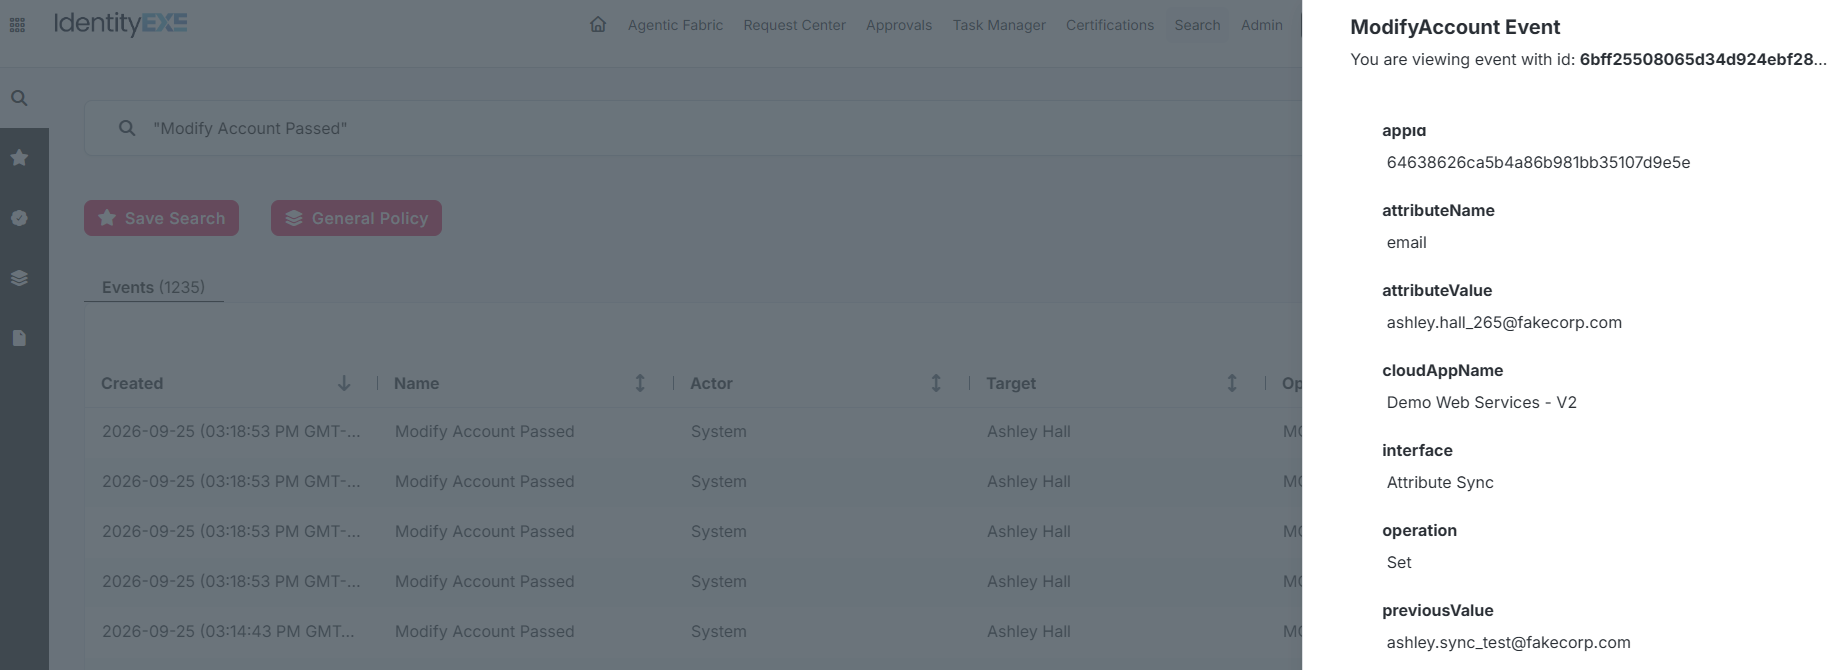Image resolution: width=1830 pixels, height=670 pixels.
Task: Open the star favorites sidebar icon
Action: tap(19, 158)
